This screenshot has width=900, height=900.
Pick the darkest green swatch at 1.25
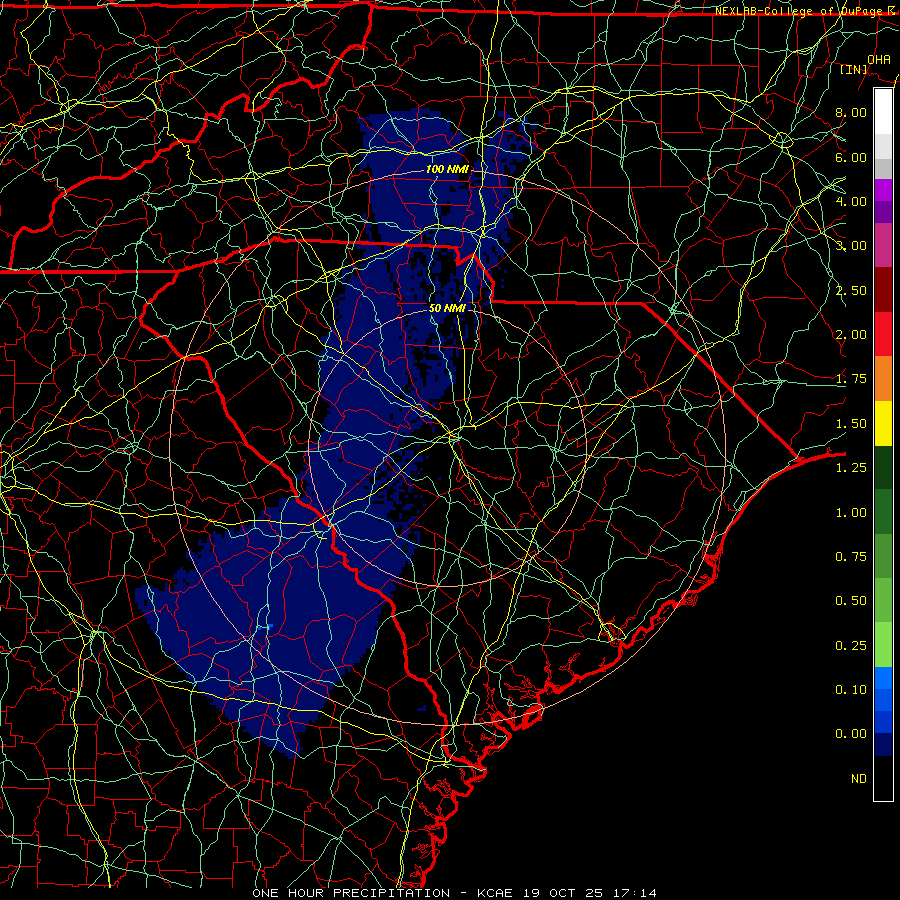[x=883, y=467]
